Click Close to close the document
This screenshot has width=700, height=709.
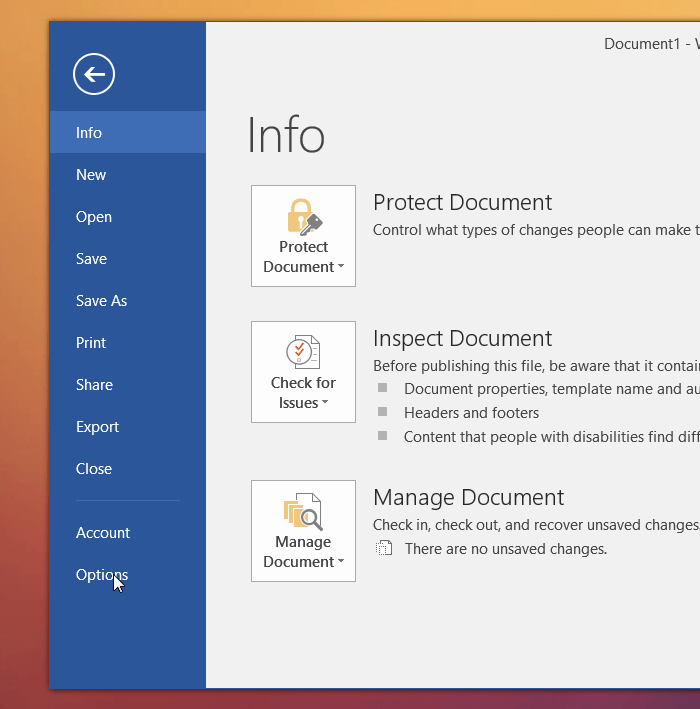click(x=94, y=468)
